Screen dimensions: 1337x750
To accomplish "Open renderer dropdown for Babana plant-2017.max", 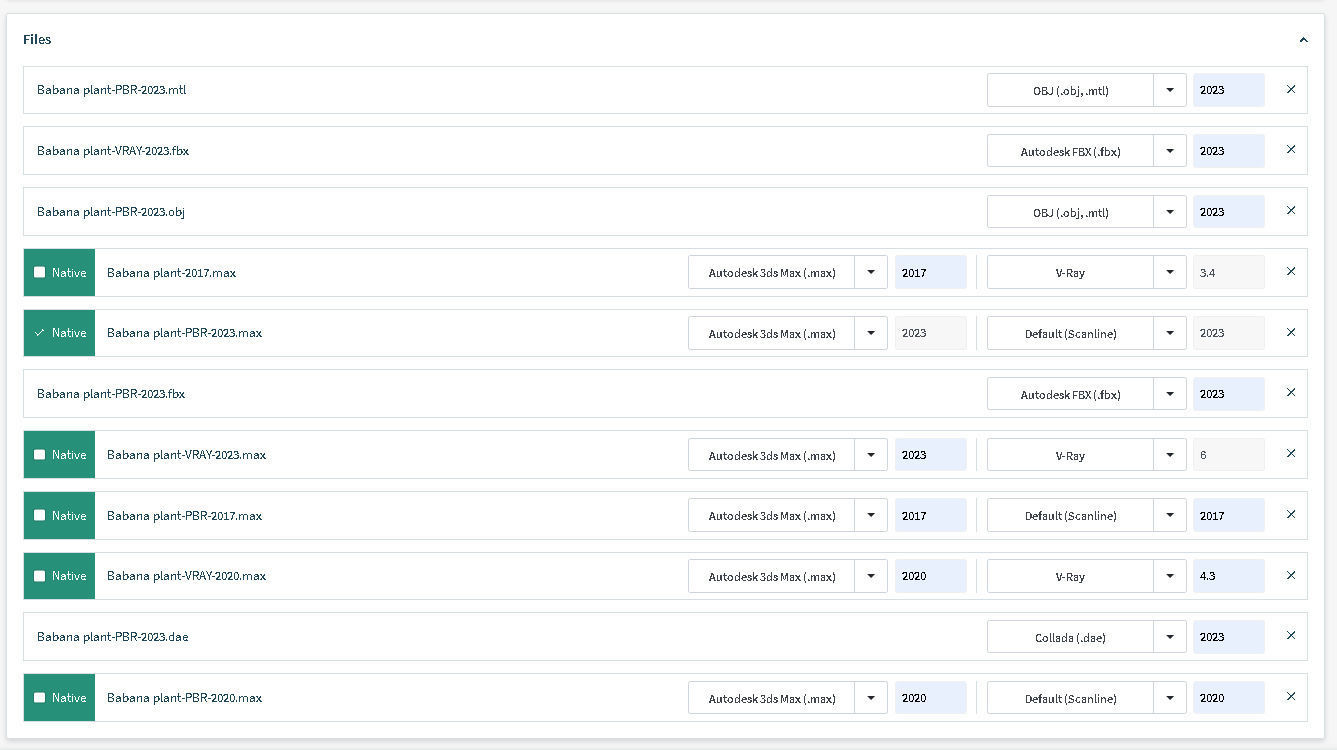I will [1169, 272].
